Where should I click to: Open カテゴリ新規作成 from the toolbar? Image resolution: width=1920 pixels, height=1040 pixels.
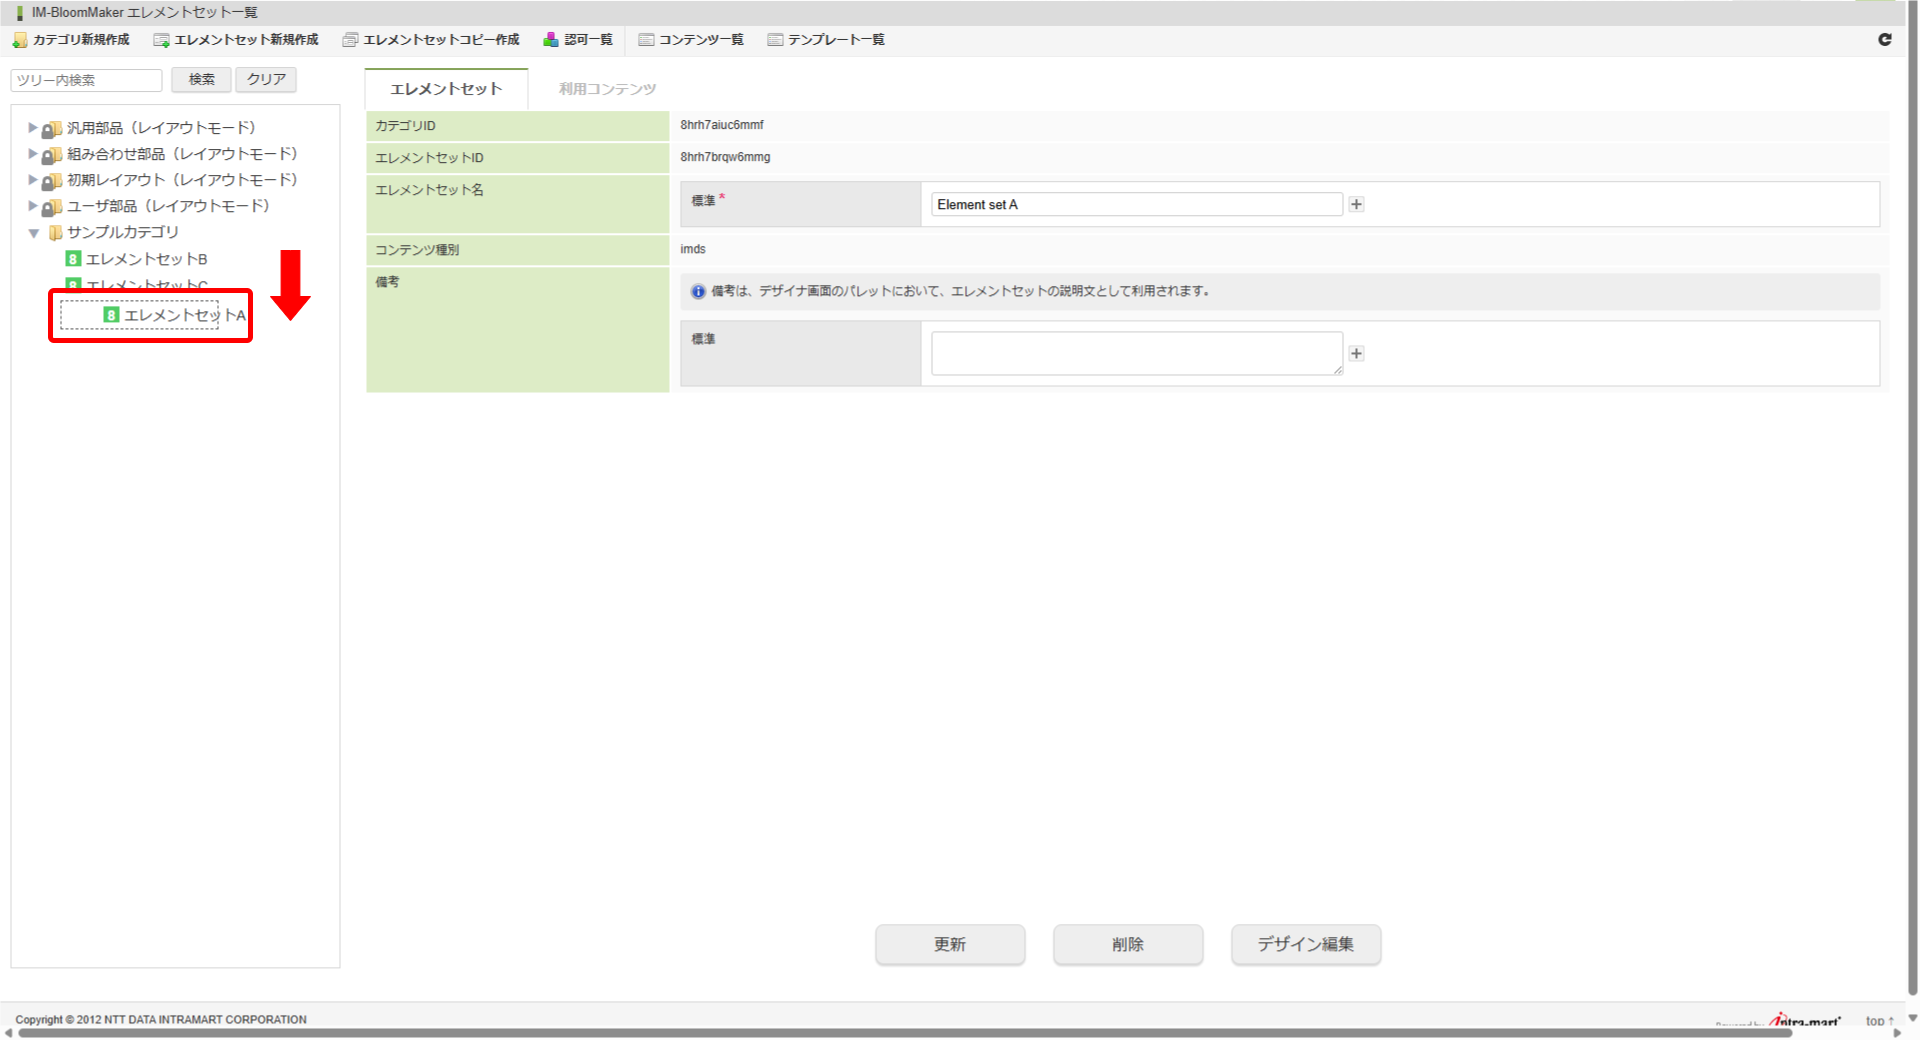[x=71, y=40]
